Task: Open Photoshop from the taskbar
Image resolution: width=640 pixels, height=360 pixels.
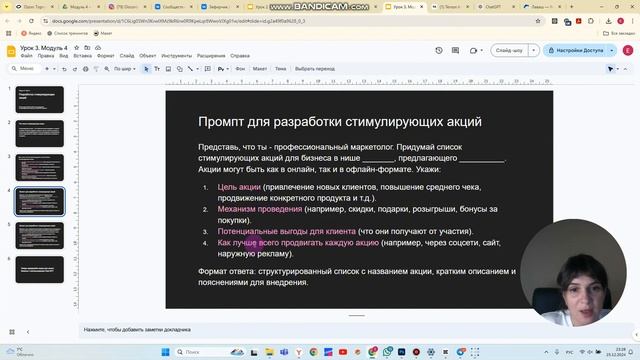Action: click(402, 352)
